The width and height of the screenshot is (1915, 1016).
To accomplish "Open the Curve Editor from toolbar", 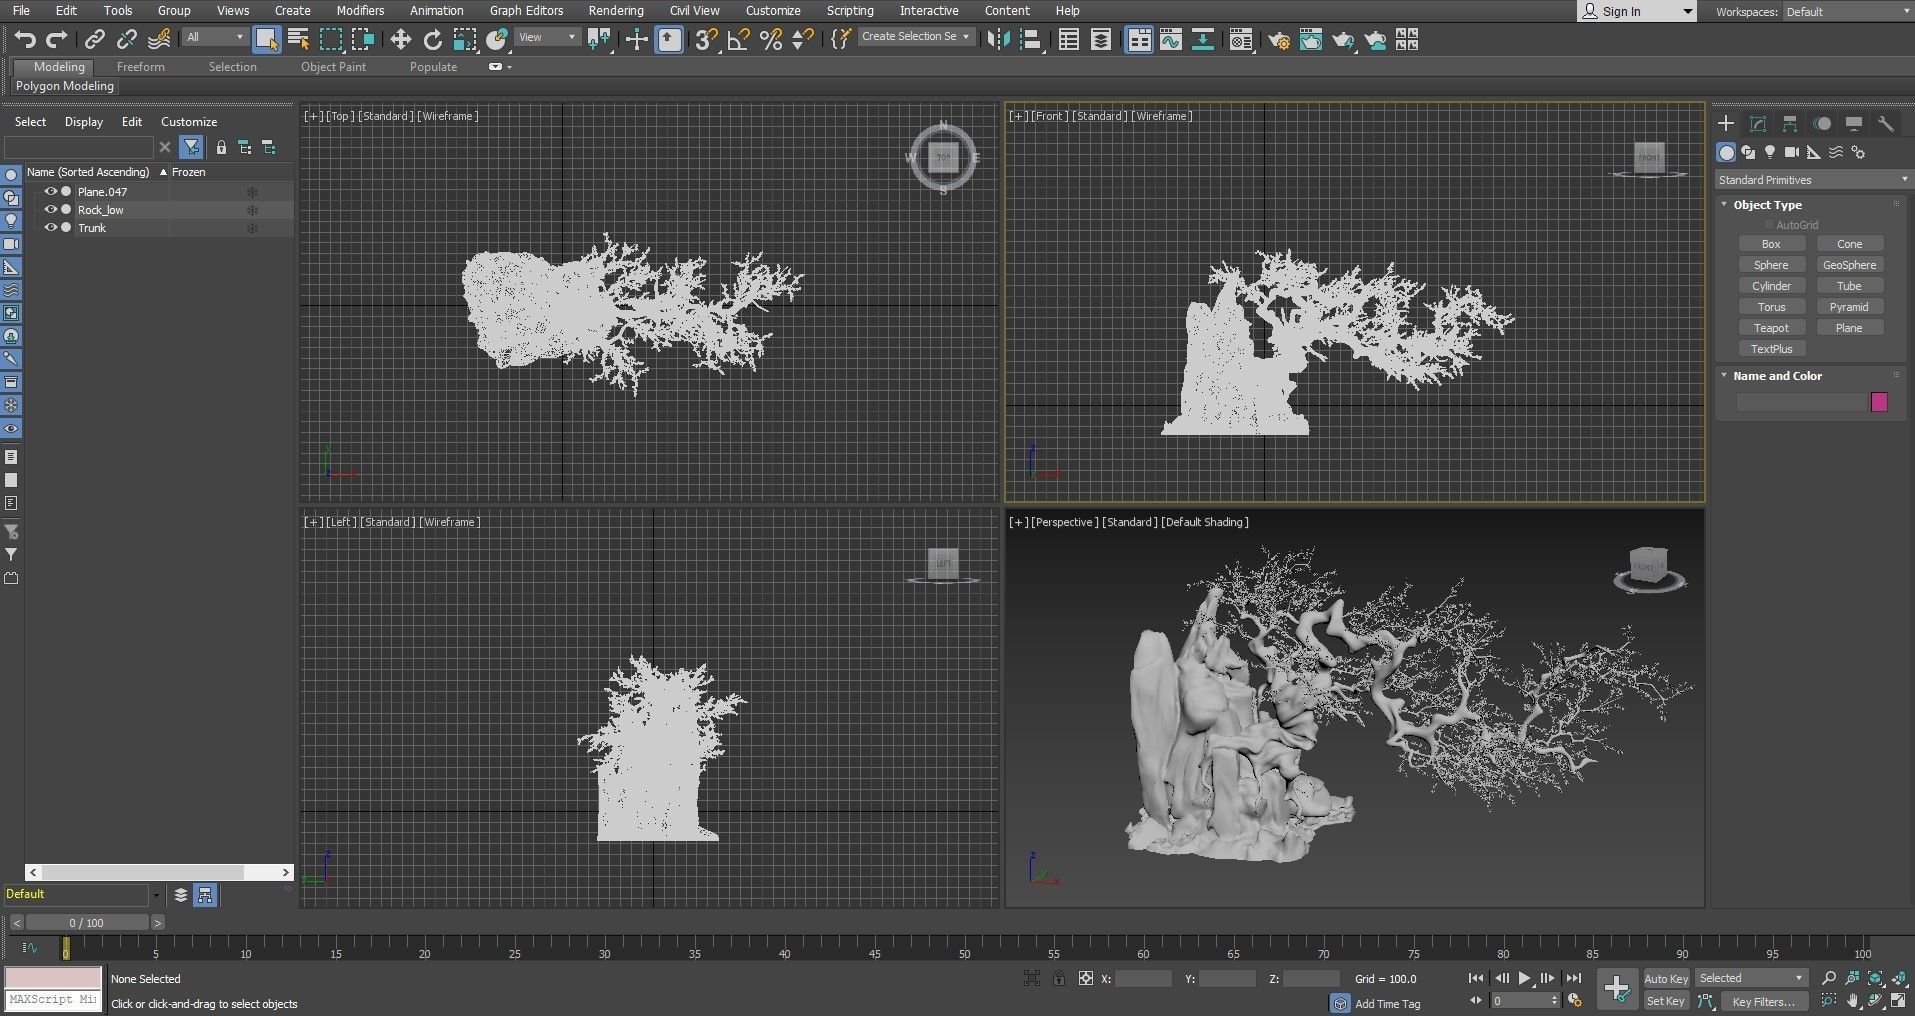I will point(1171,39).
